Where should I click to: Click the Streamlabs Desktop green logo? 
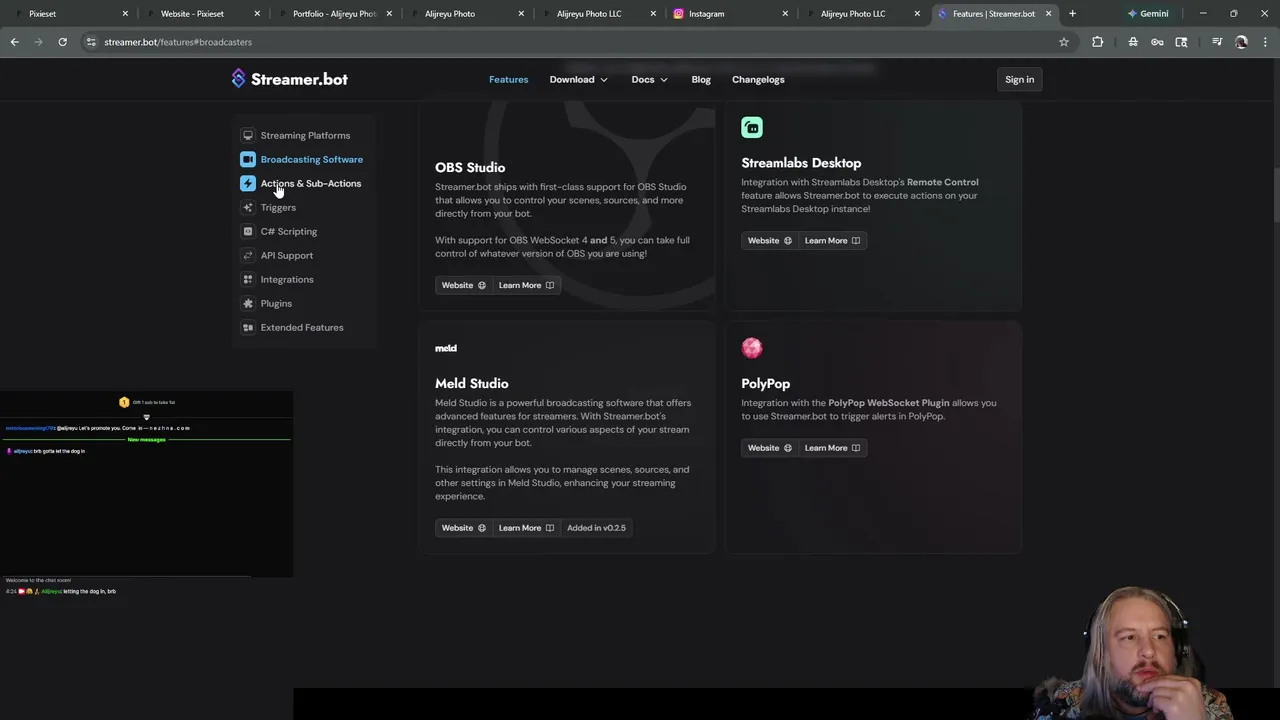(752, 127)
